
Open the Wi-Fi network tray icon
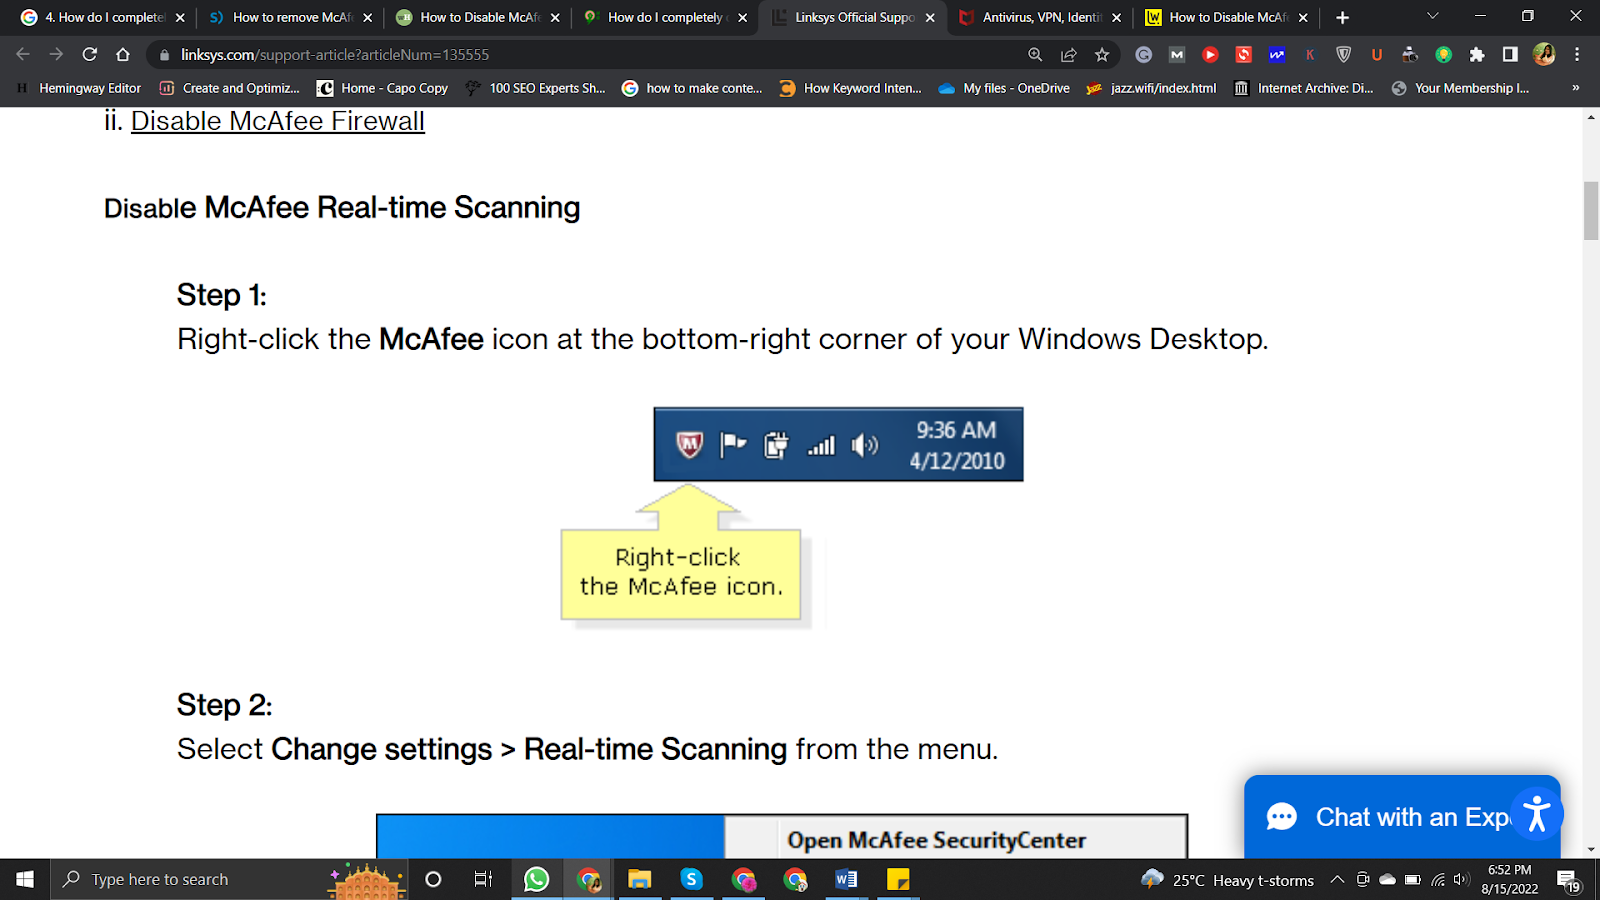tap(1437, 880)
